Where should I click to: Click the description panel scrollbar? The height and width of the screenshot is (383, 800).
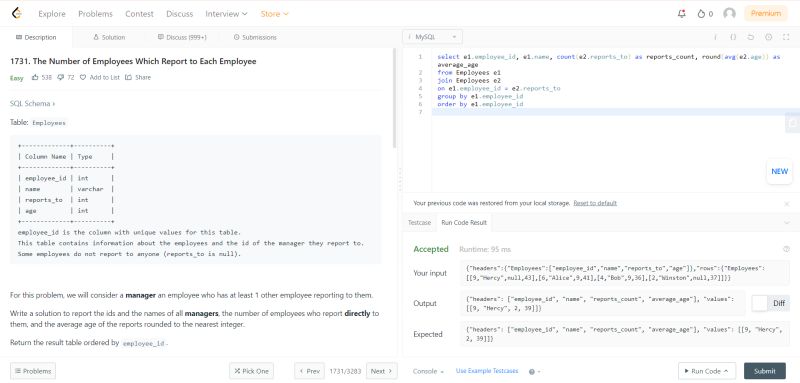pos(394,98)
